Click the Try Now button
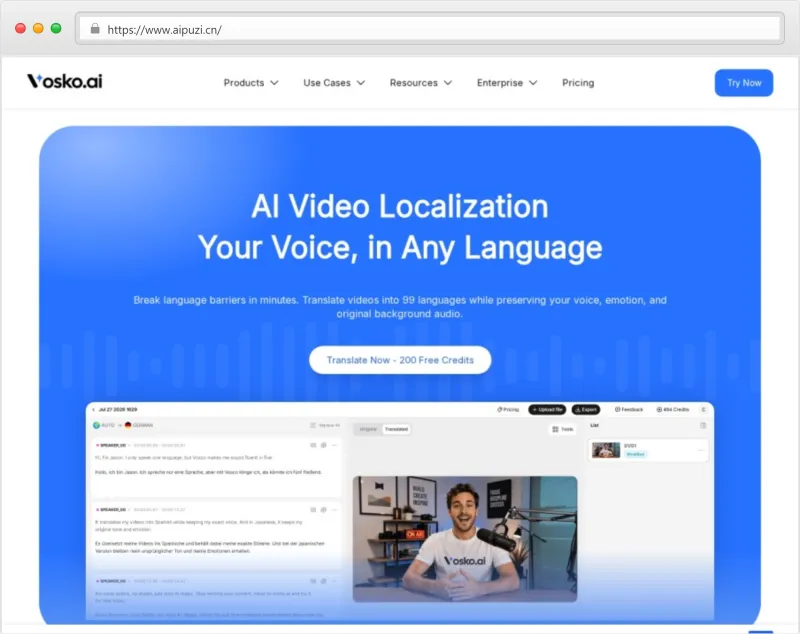 744,83
